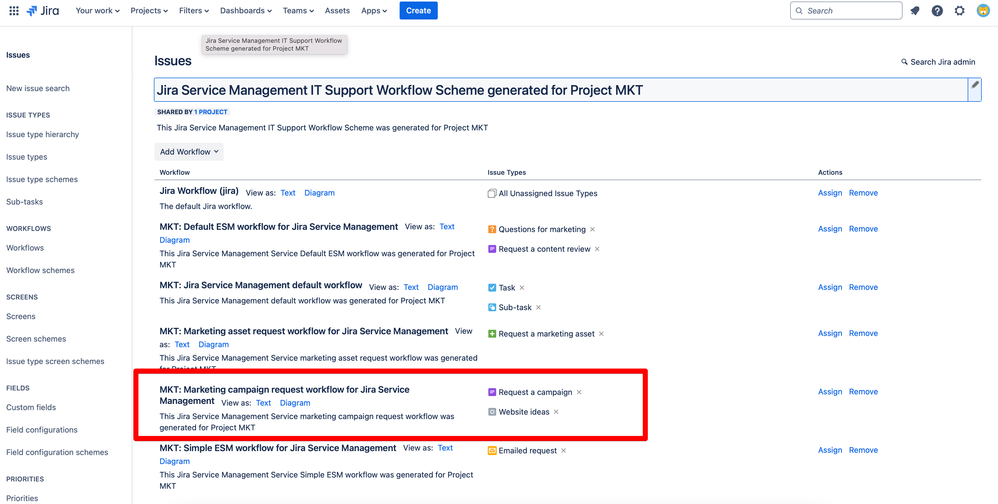Viewport: 998px width, 504px height.
Task: View MKT: Default ESM workflow as Text
Action: (x=447, y=226)
